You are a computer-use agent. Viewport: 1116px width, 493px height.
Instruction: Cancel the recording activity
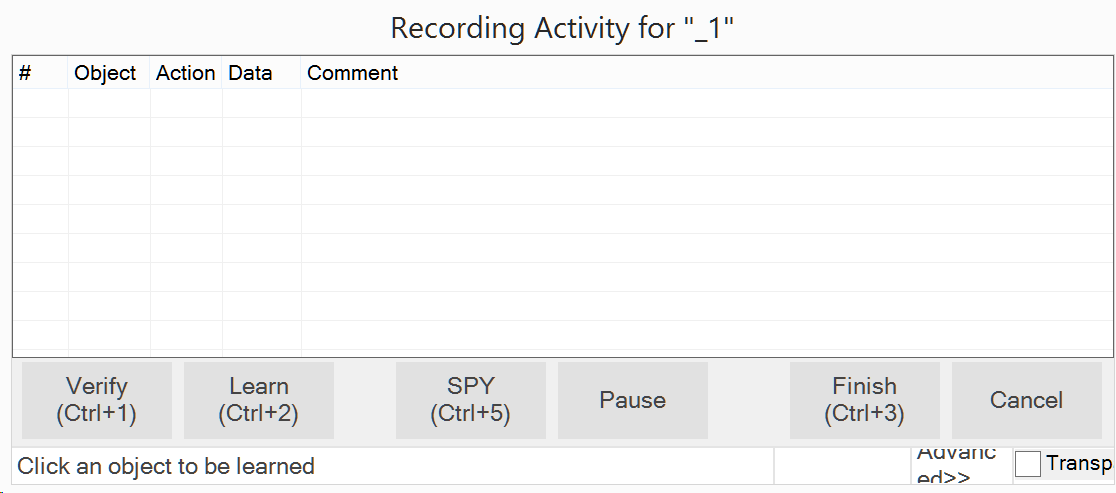tap(1026, 400)
